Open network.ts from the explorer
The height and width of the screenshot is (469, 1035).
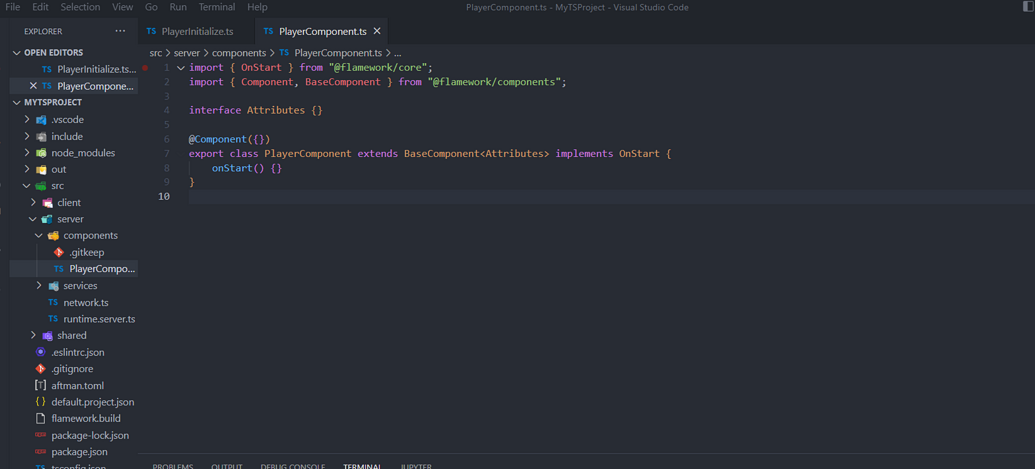(85, 302)
